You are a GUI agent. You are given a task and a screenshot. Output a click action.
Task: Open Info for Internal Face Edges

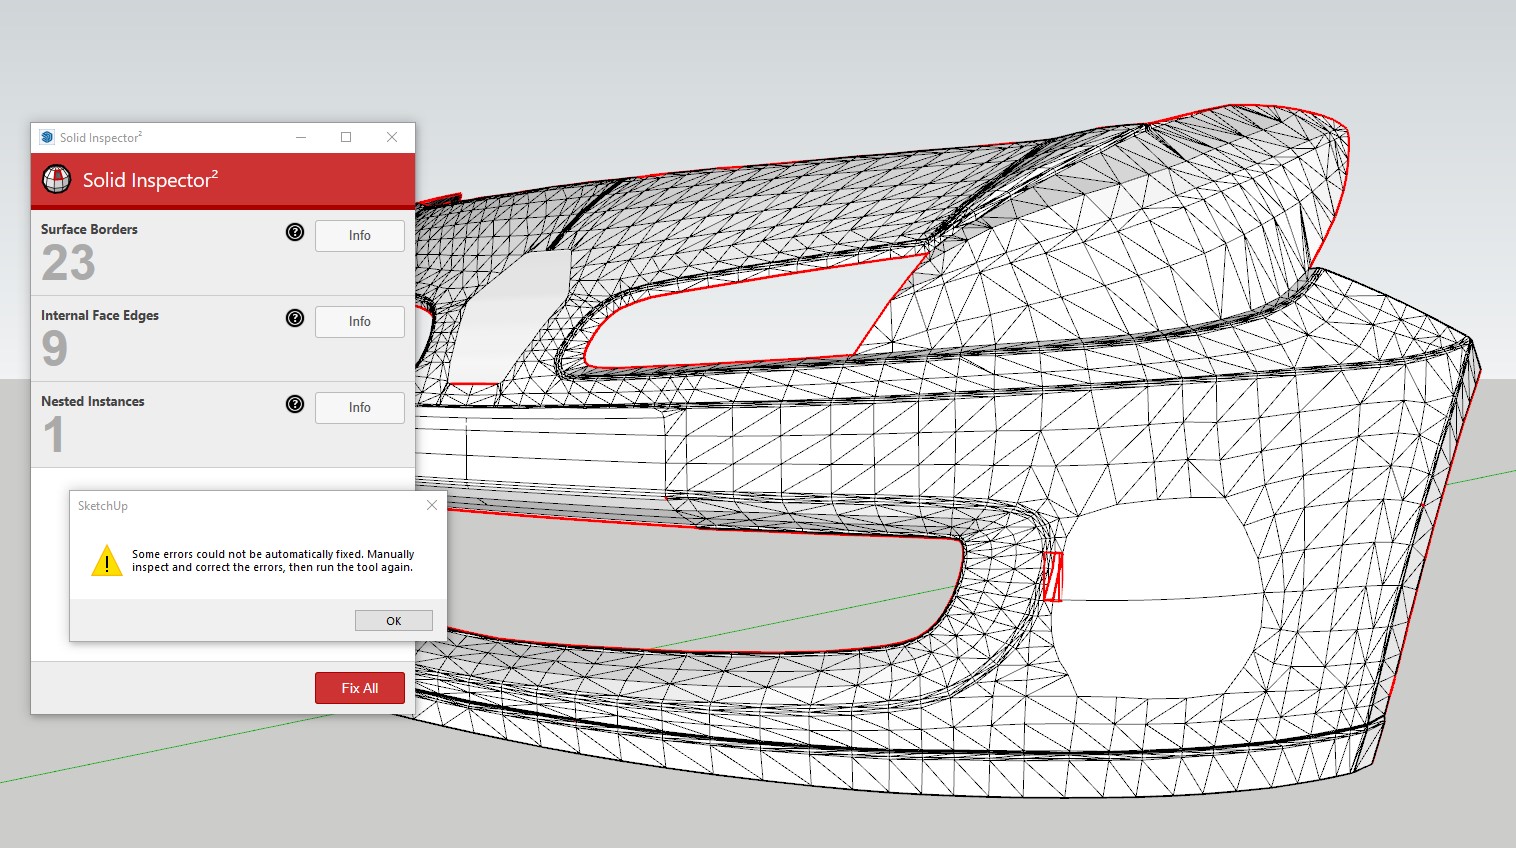pyautogui.click(x=360, y=322)
